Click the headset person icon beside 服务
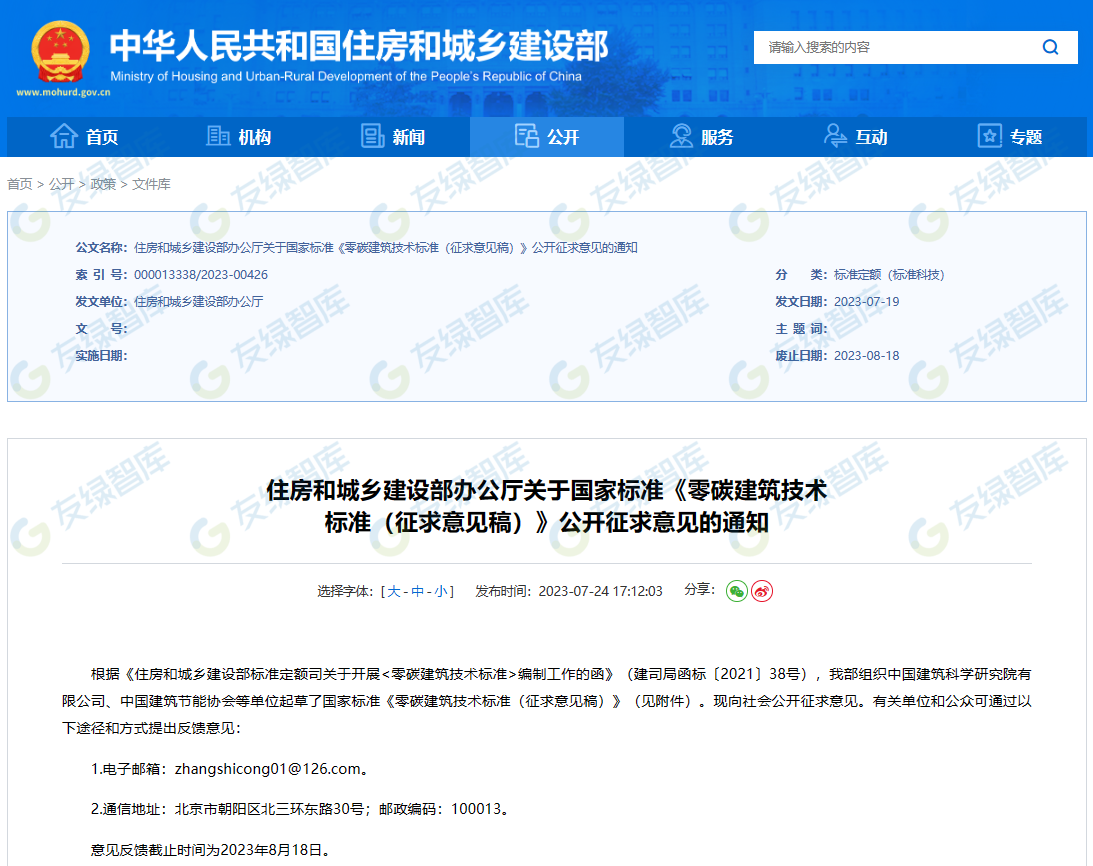 coord(681,136)
